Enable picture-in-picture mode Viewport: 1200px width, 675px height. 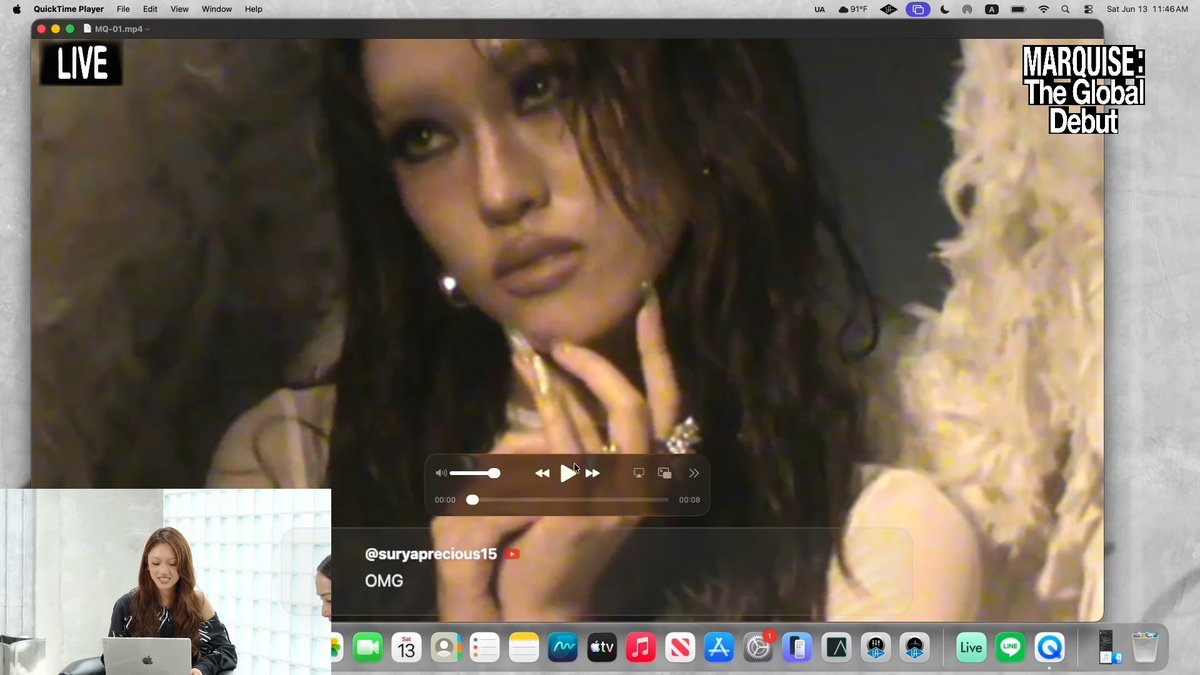pyautogui.click(x=665, y=473)
